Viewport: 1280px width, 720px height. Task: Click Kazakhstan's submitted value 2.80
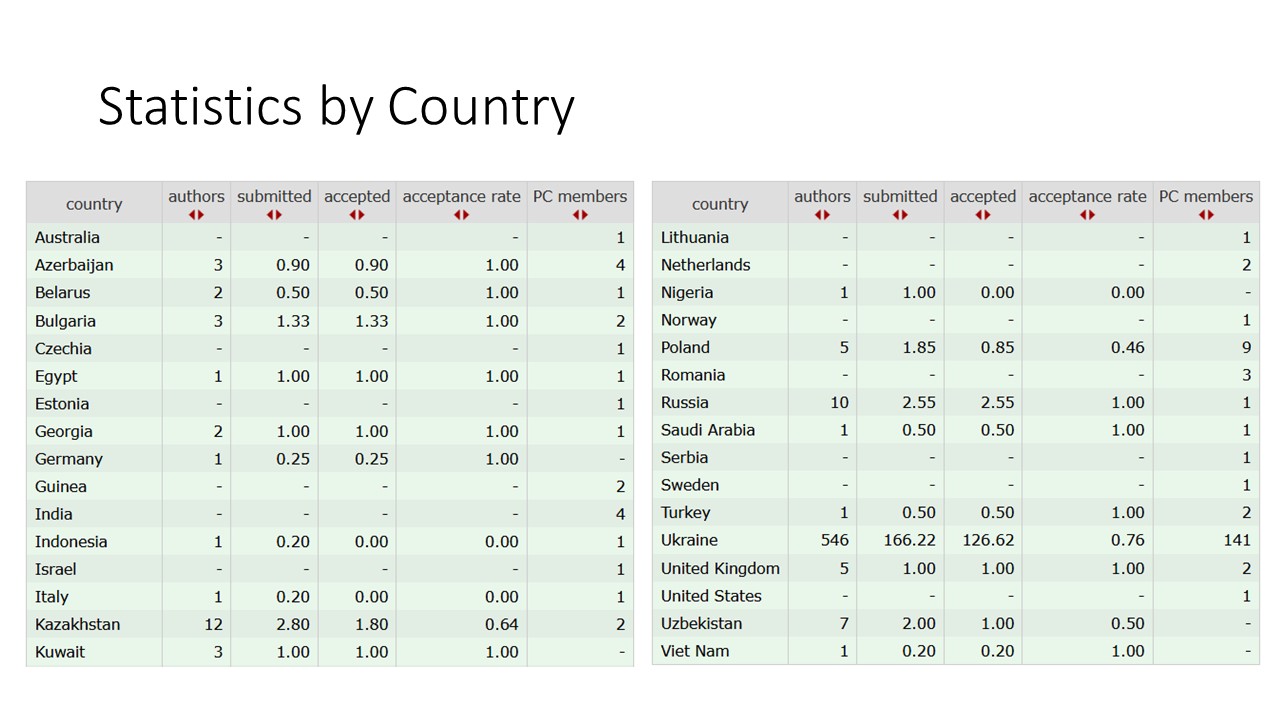[292, 624]
